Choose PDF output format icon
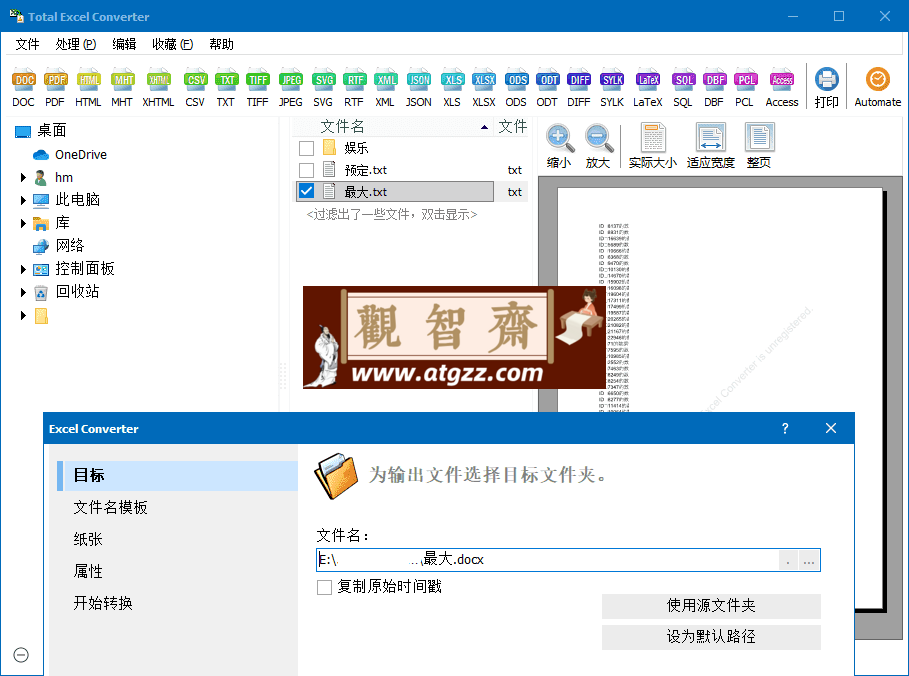Screen dimensions: 909x676 (55, 80)
